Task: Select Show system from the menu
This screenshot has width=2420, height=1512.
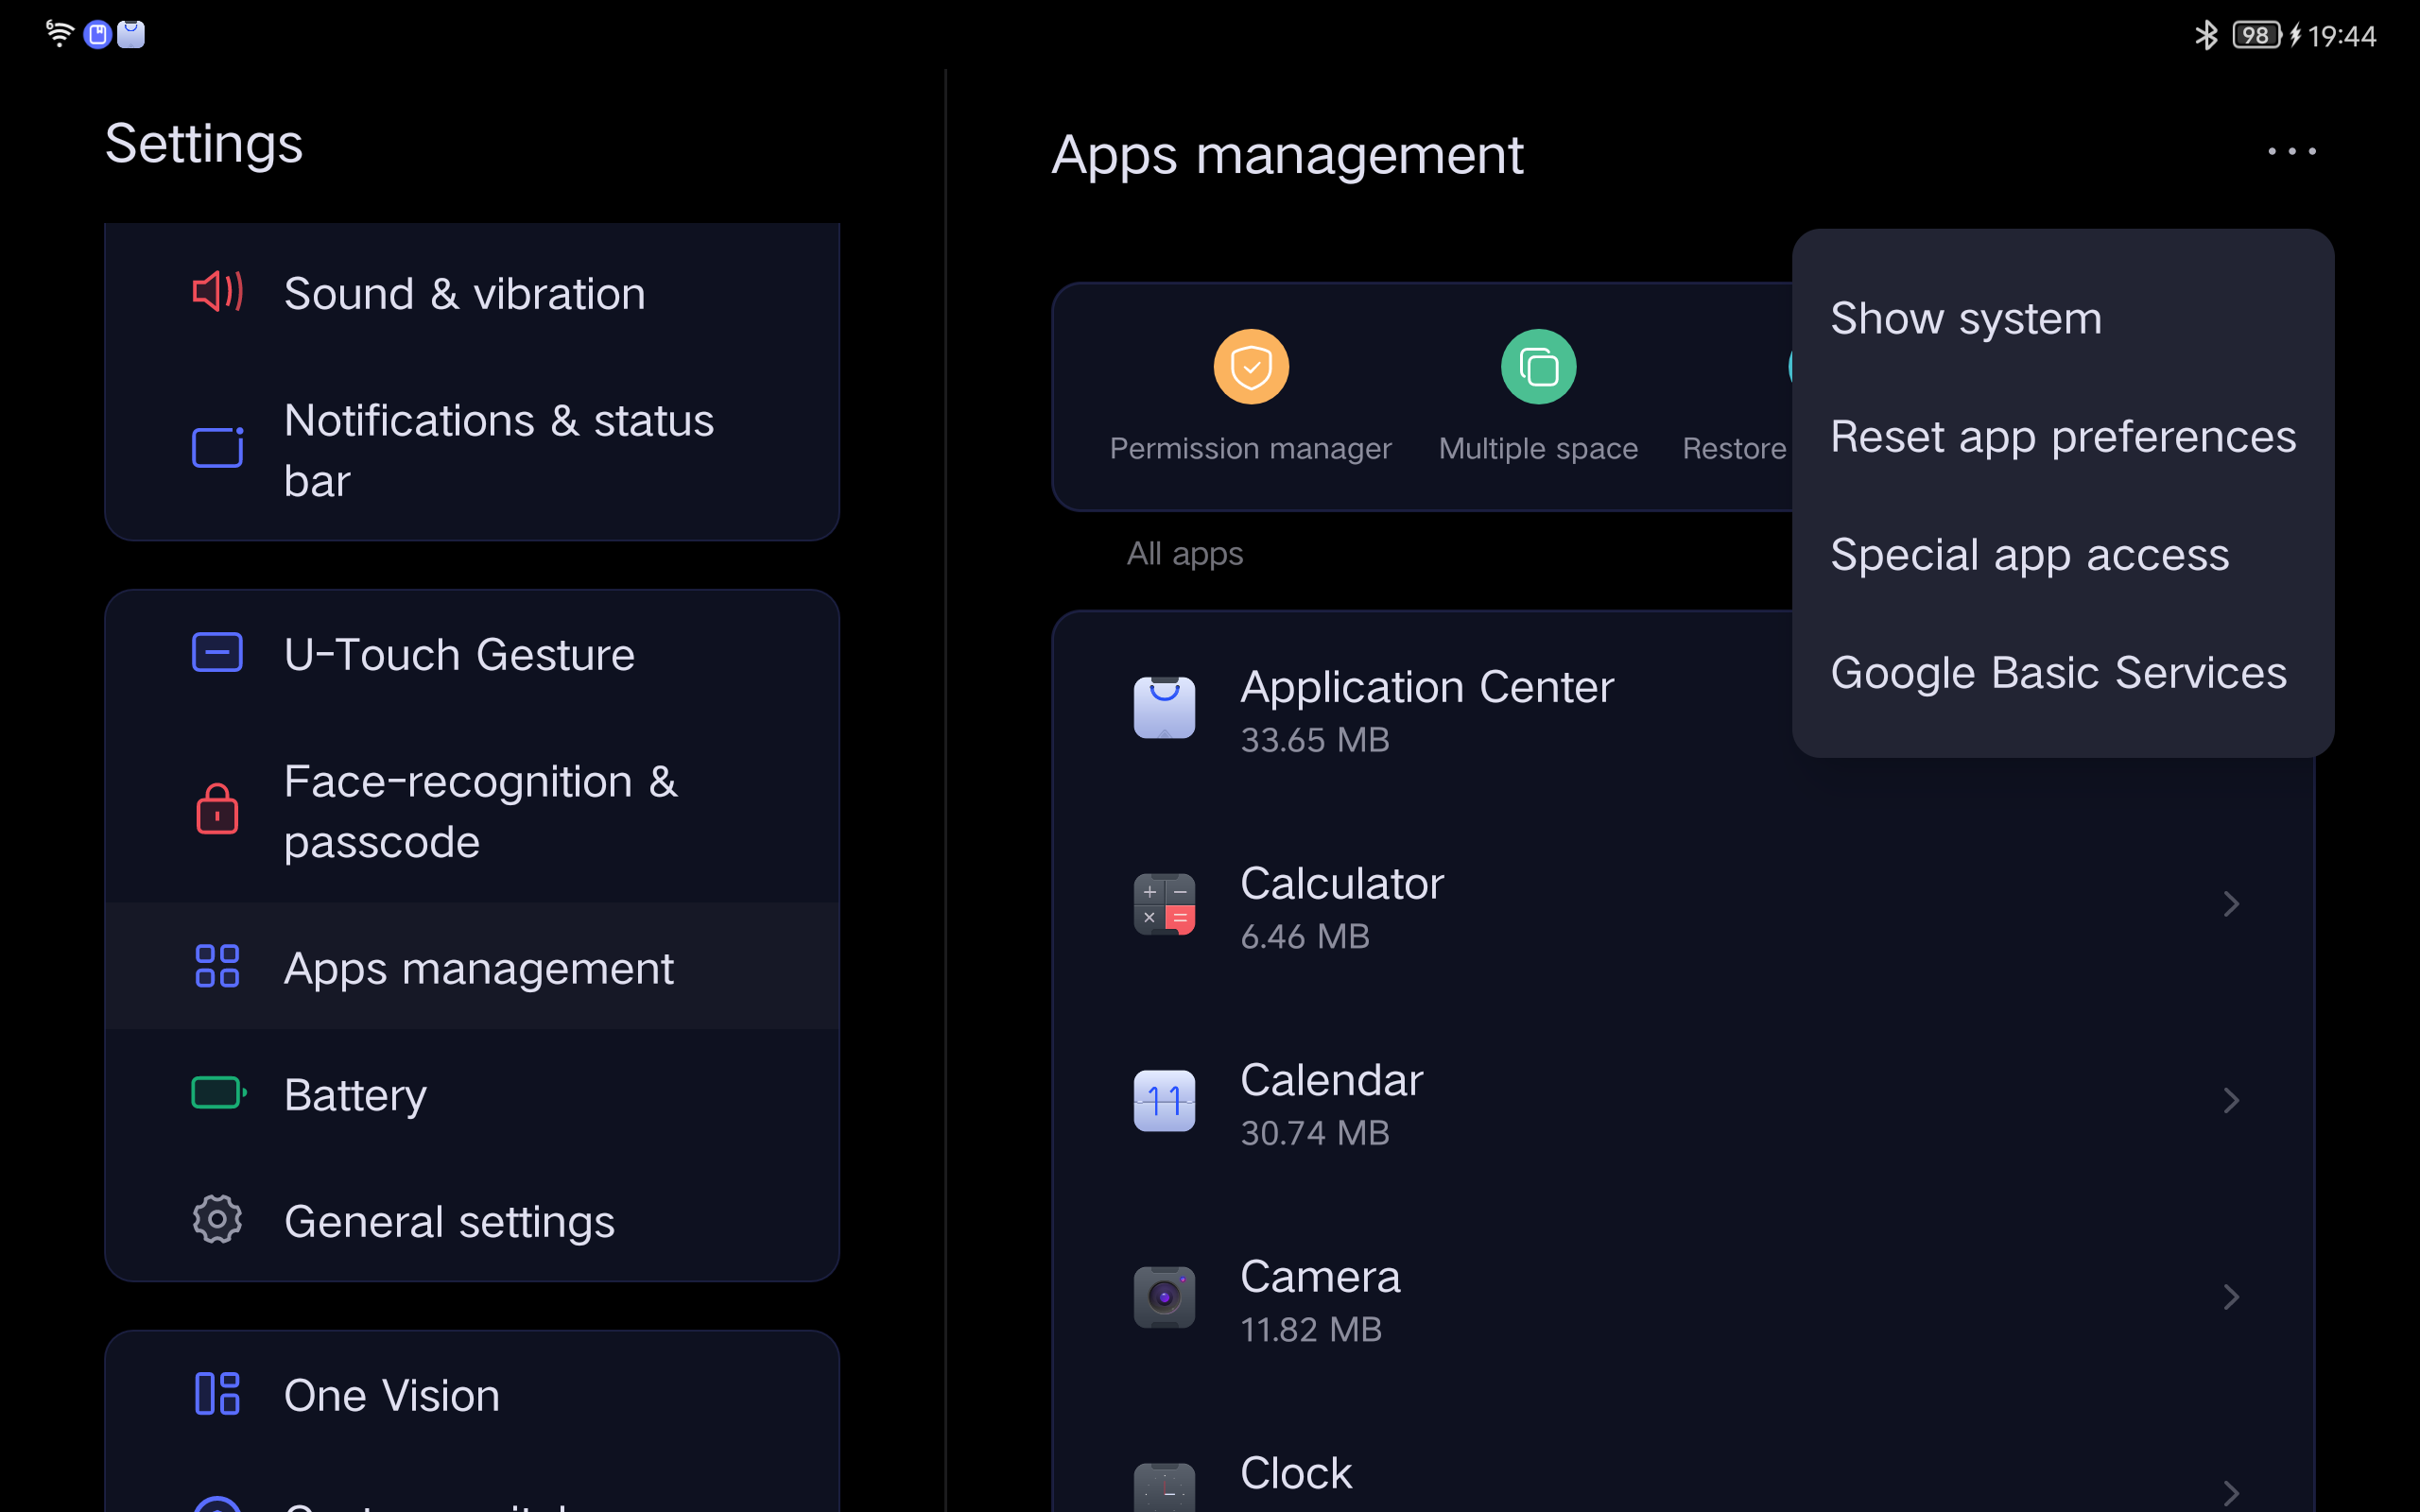Action: coord(1966,319)
